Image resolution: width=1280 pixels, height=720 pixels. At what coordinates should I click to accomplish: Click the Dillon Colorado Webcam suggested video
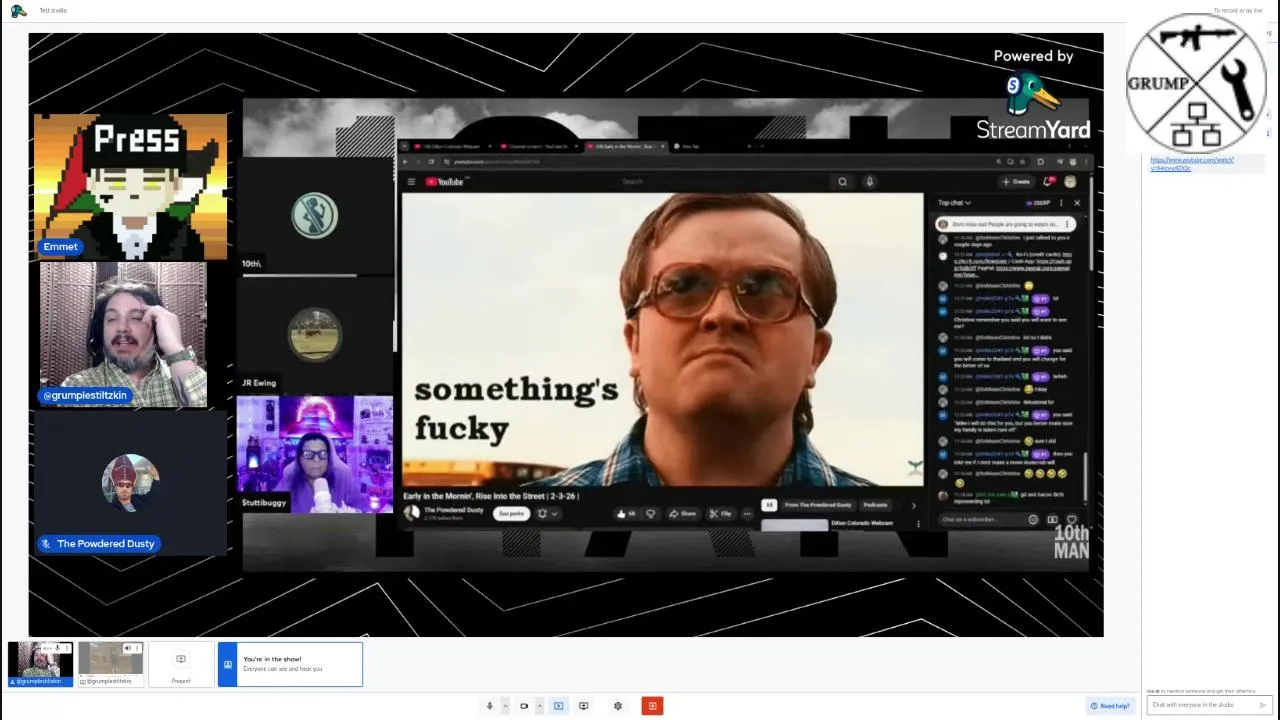862,523
